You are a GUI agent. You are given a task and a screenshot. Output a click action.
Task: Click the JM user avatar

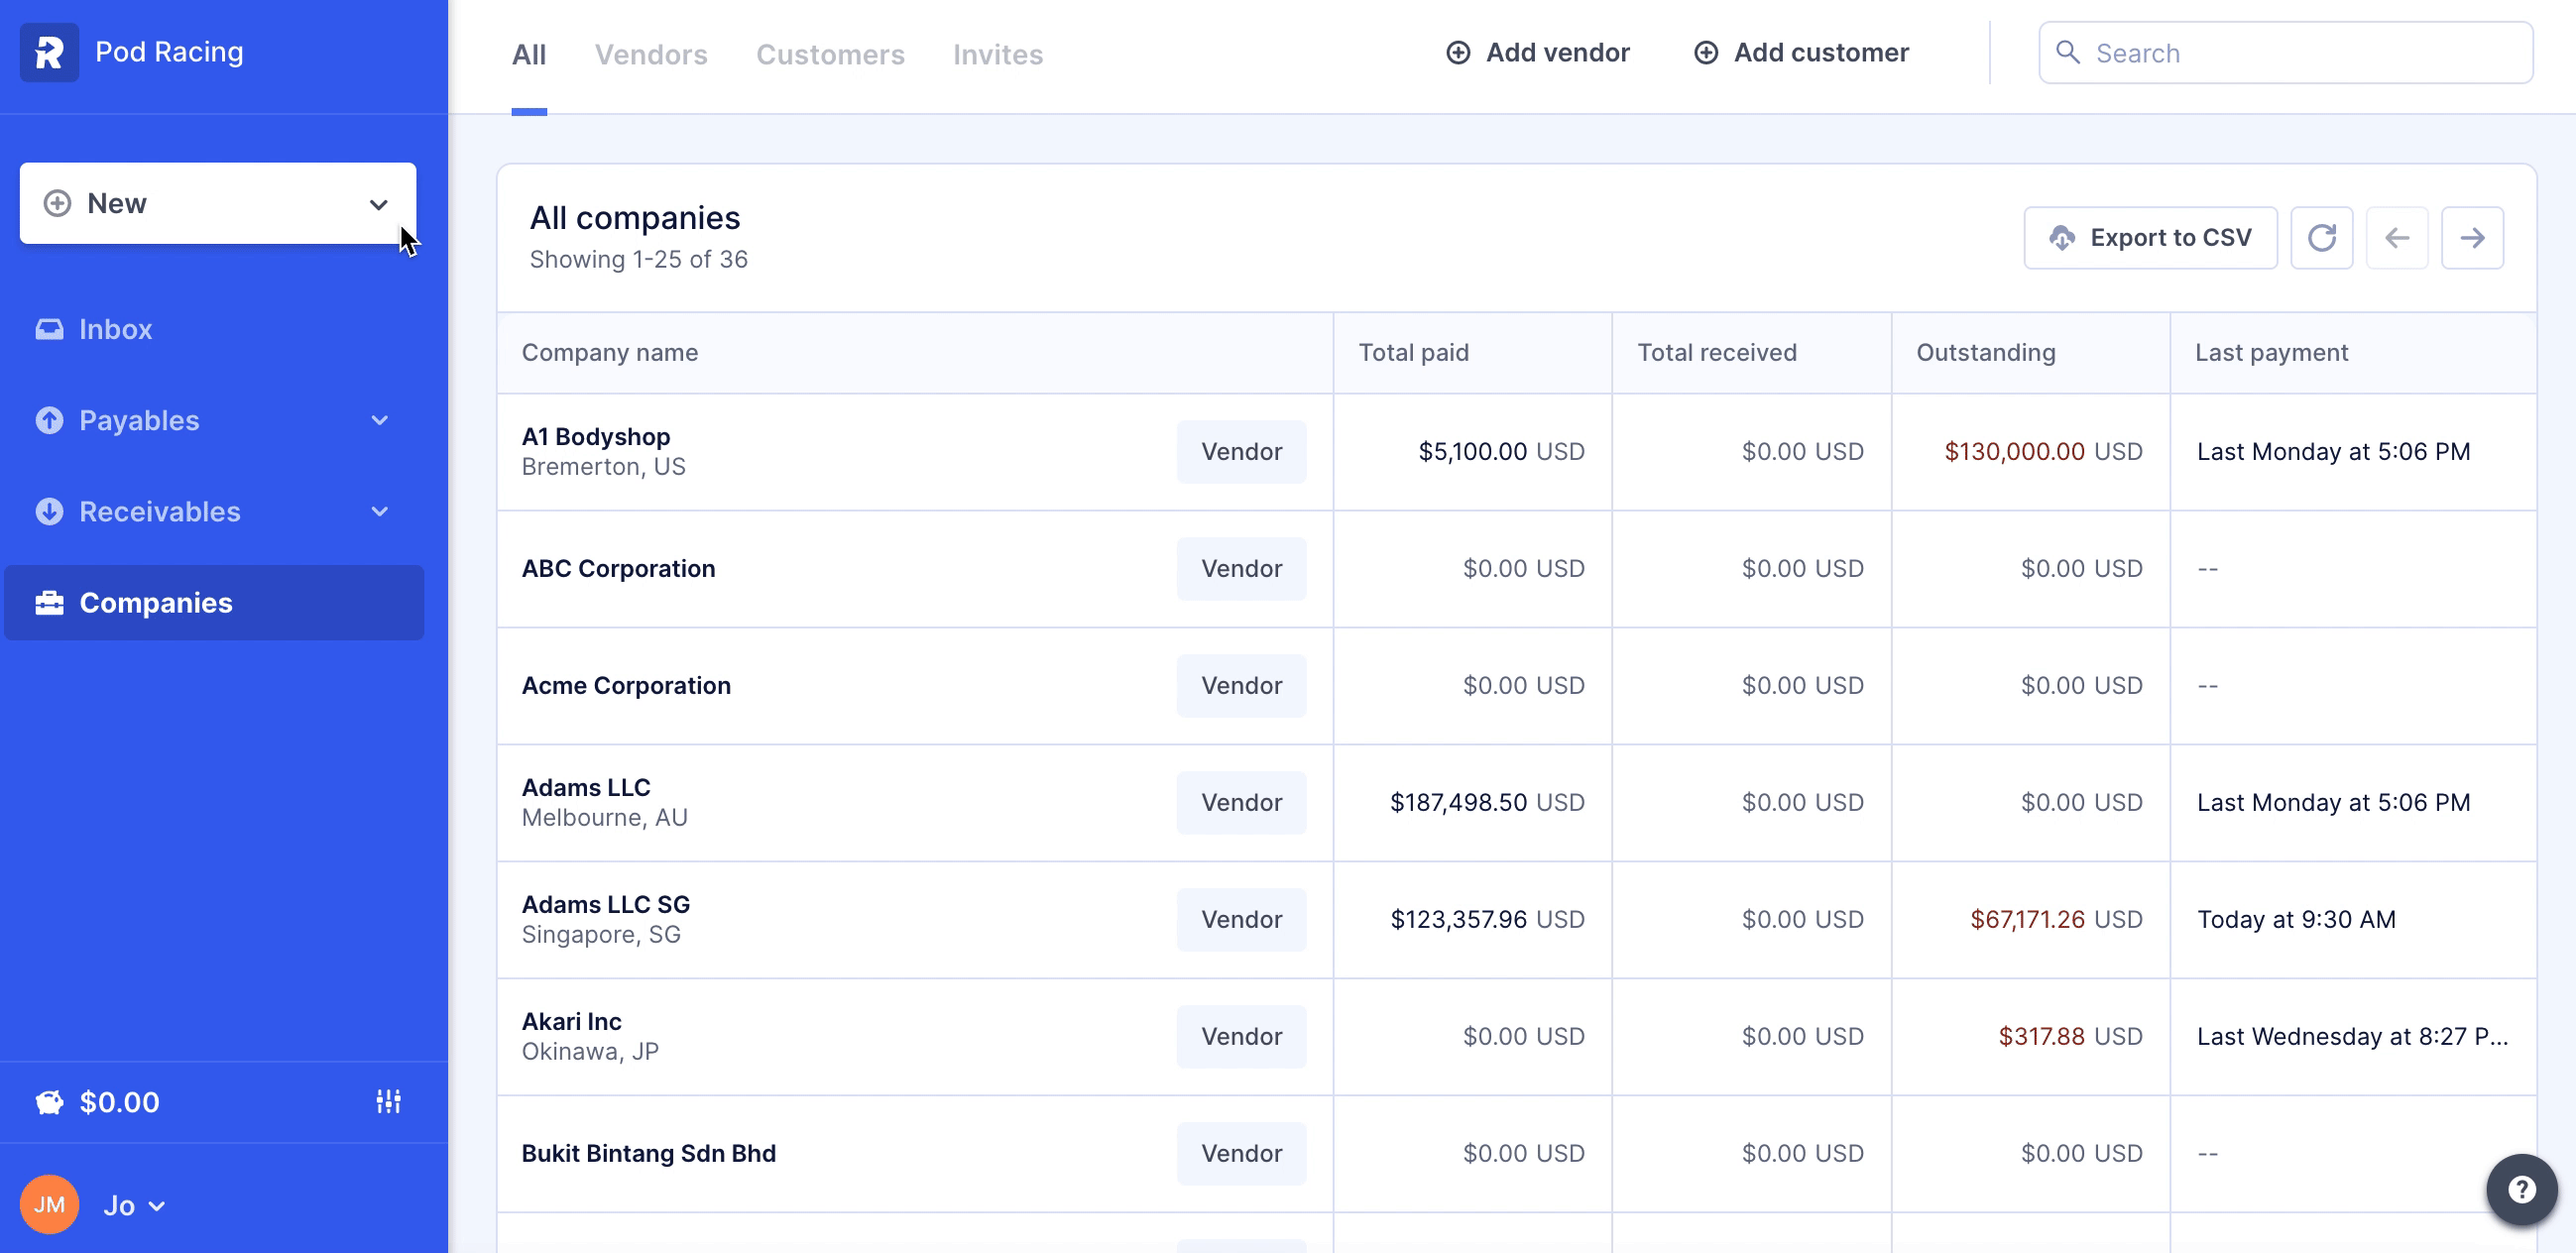(49, 1204)
